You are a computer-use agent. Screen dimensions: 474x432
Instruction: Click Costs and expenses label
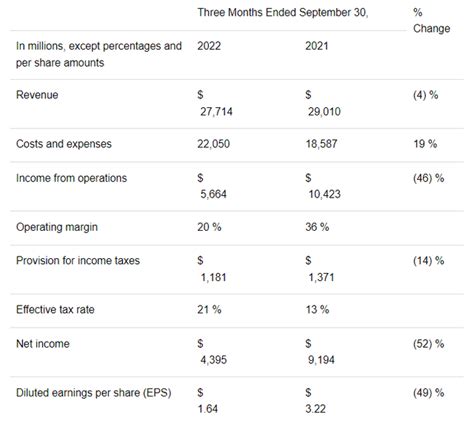[x=64, y=144]
